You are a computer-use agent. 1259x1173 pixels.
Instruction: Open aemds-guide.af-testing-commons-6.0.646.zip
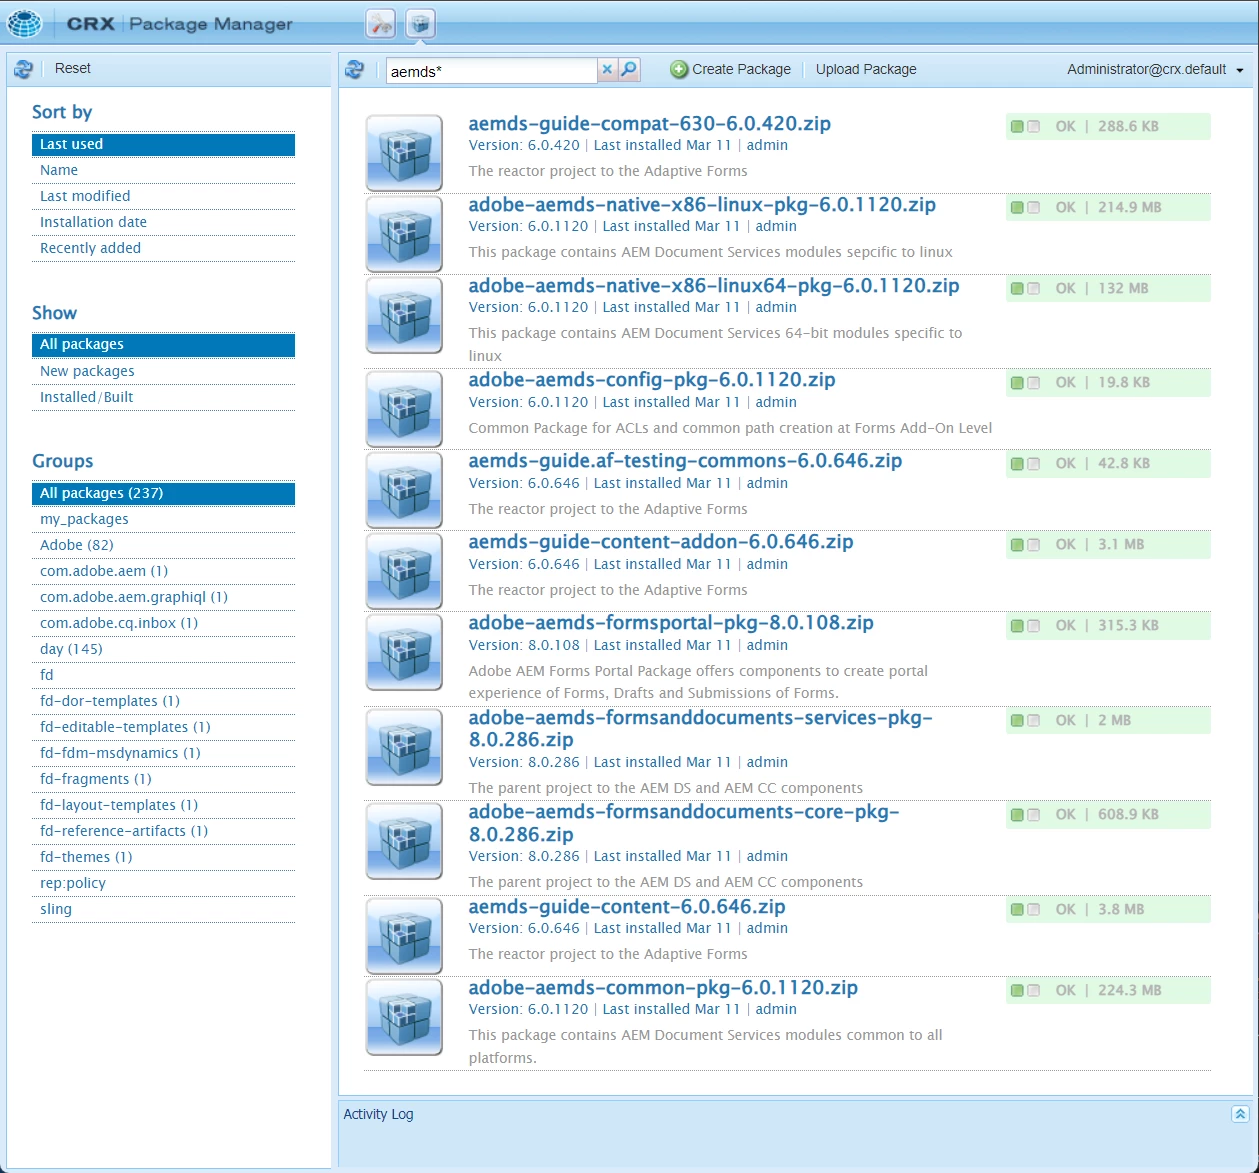pyautogui.click(x=685, y=461)
